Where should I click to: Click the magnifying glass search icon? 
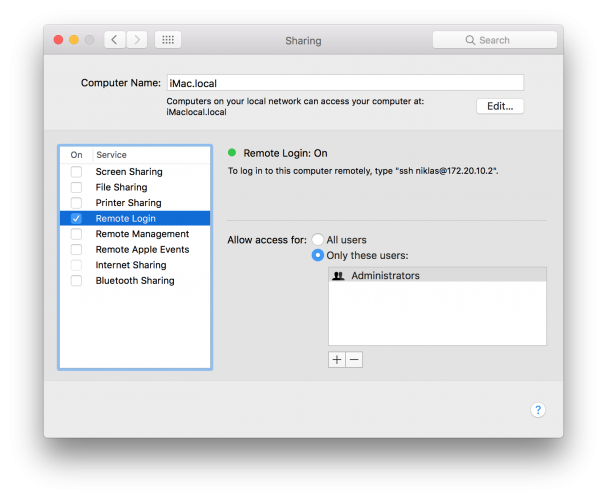tap(471, 40)
